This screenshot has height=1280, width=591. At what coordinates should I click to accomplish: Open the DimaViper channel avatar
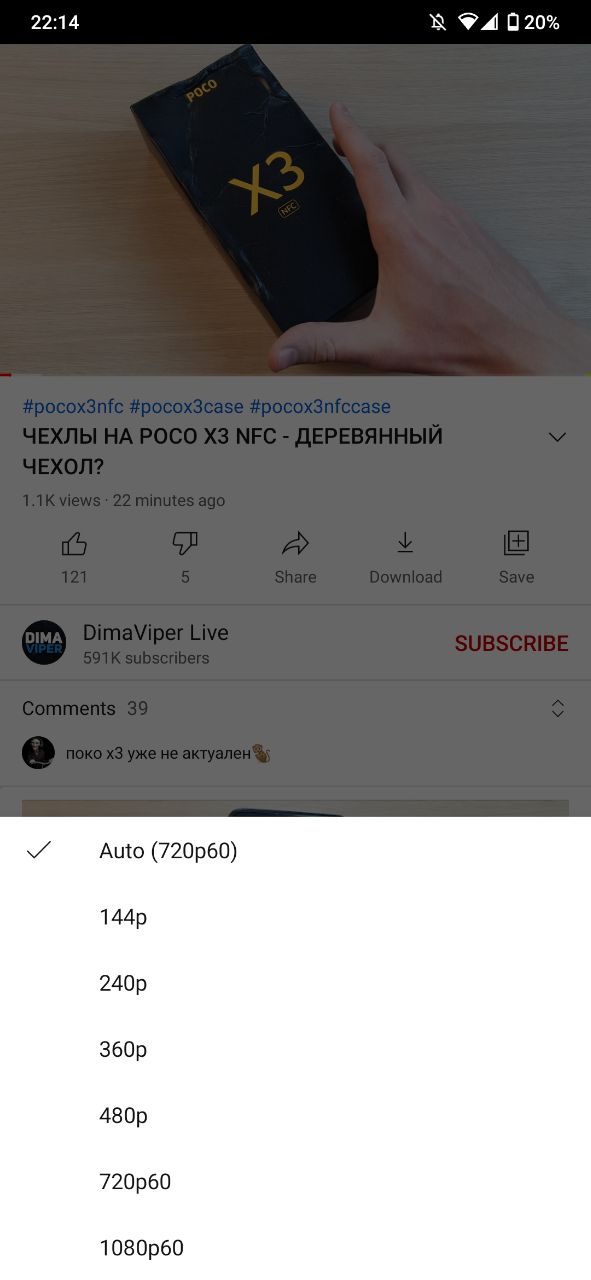(44, 643)
